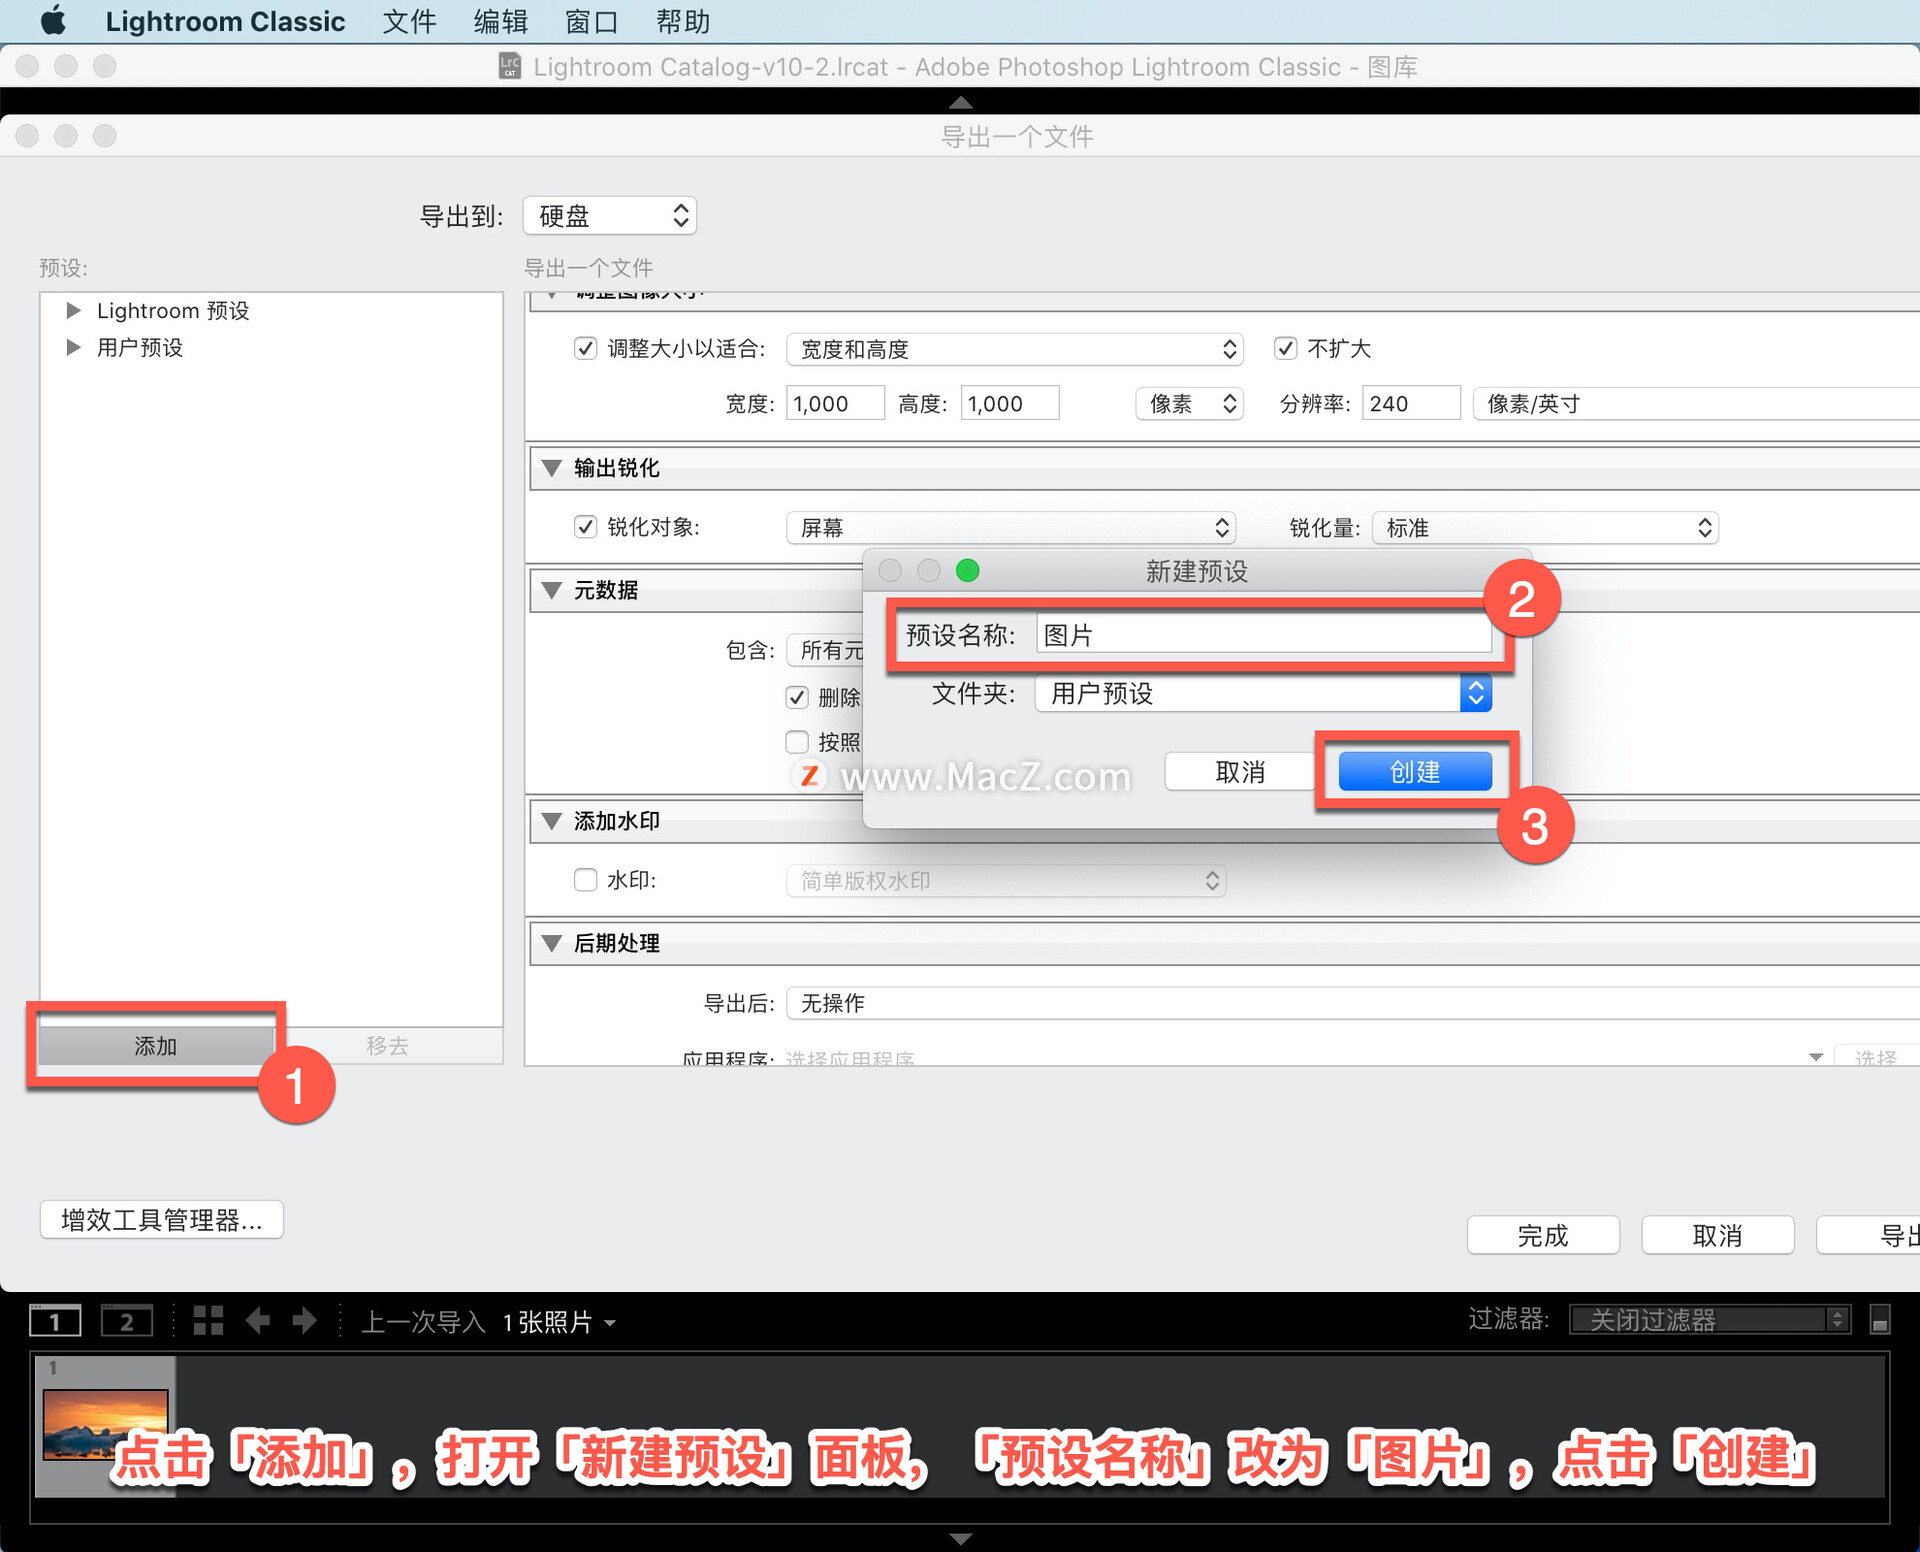Click the 高度 input field
This screenshot has height=1552, width=1920.
pos(1010,404)
